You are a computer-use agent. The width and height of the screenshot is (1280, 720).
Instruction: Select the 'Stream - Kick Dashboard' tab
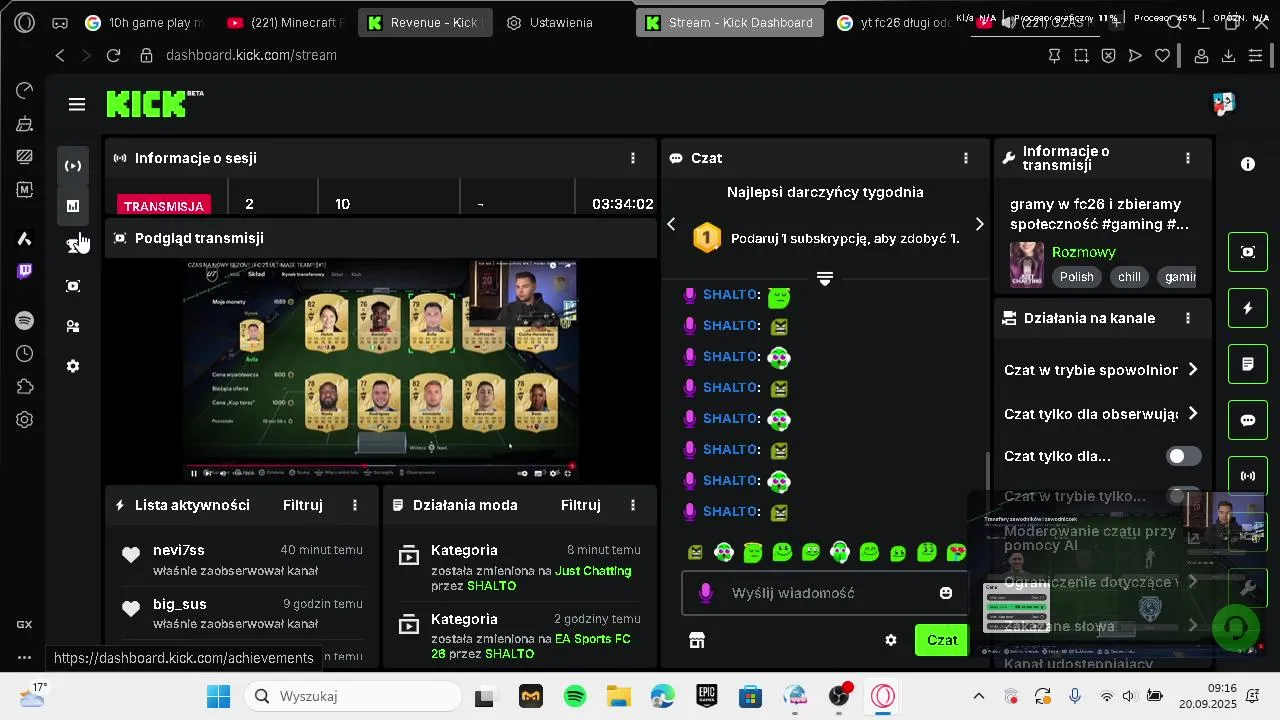point(730,22)
